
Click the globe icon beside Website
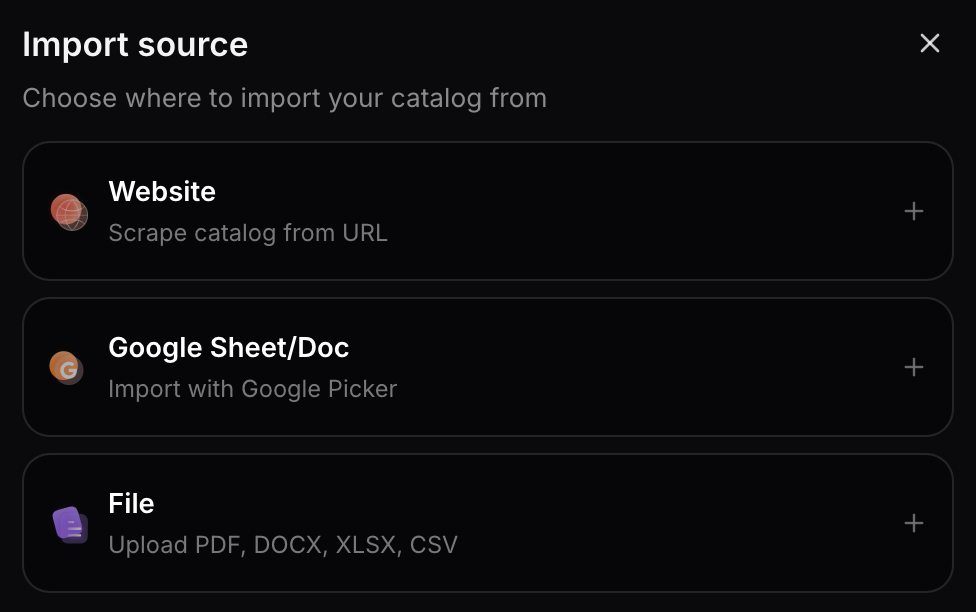[x=69, y=212]
